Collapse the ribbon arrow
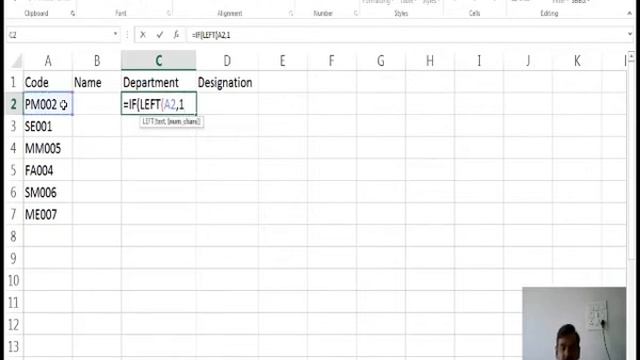The width and height of the screenshot is (640, 360). [x=629, y=13]
